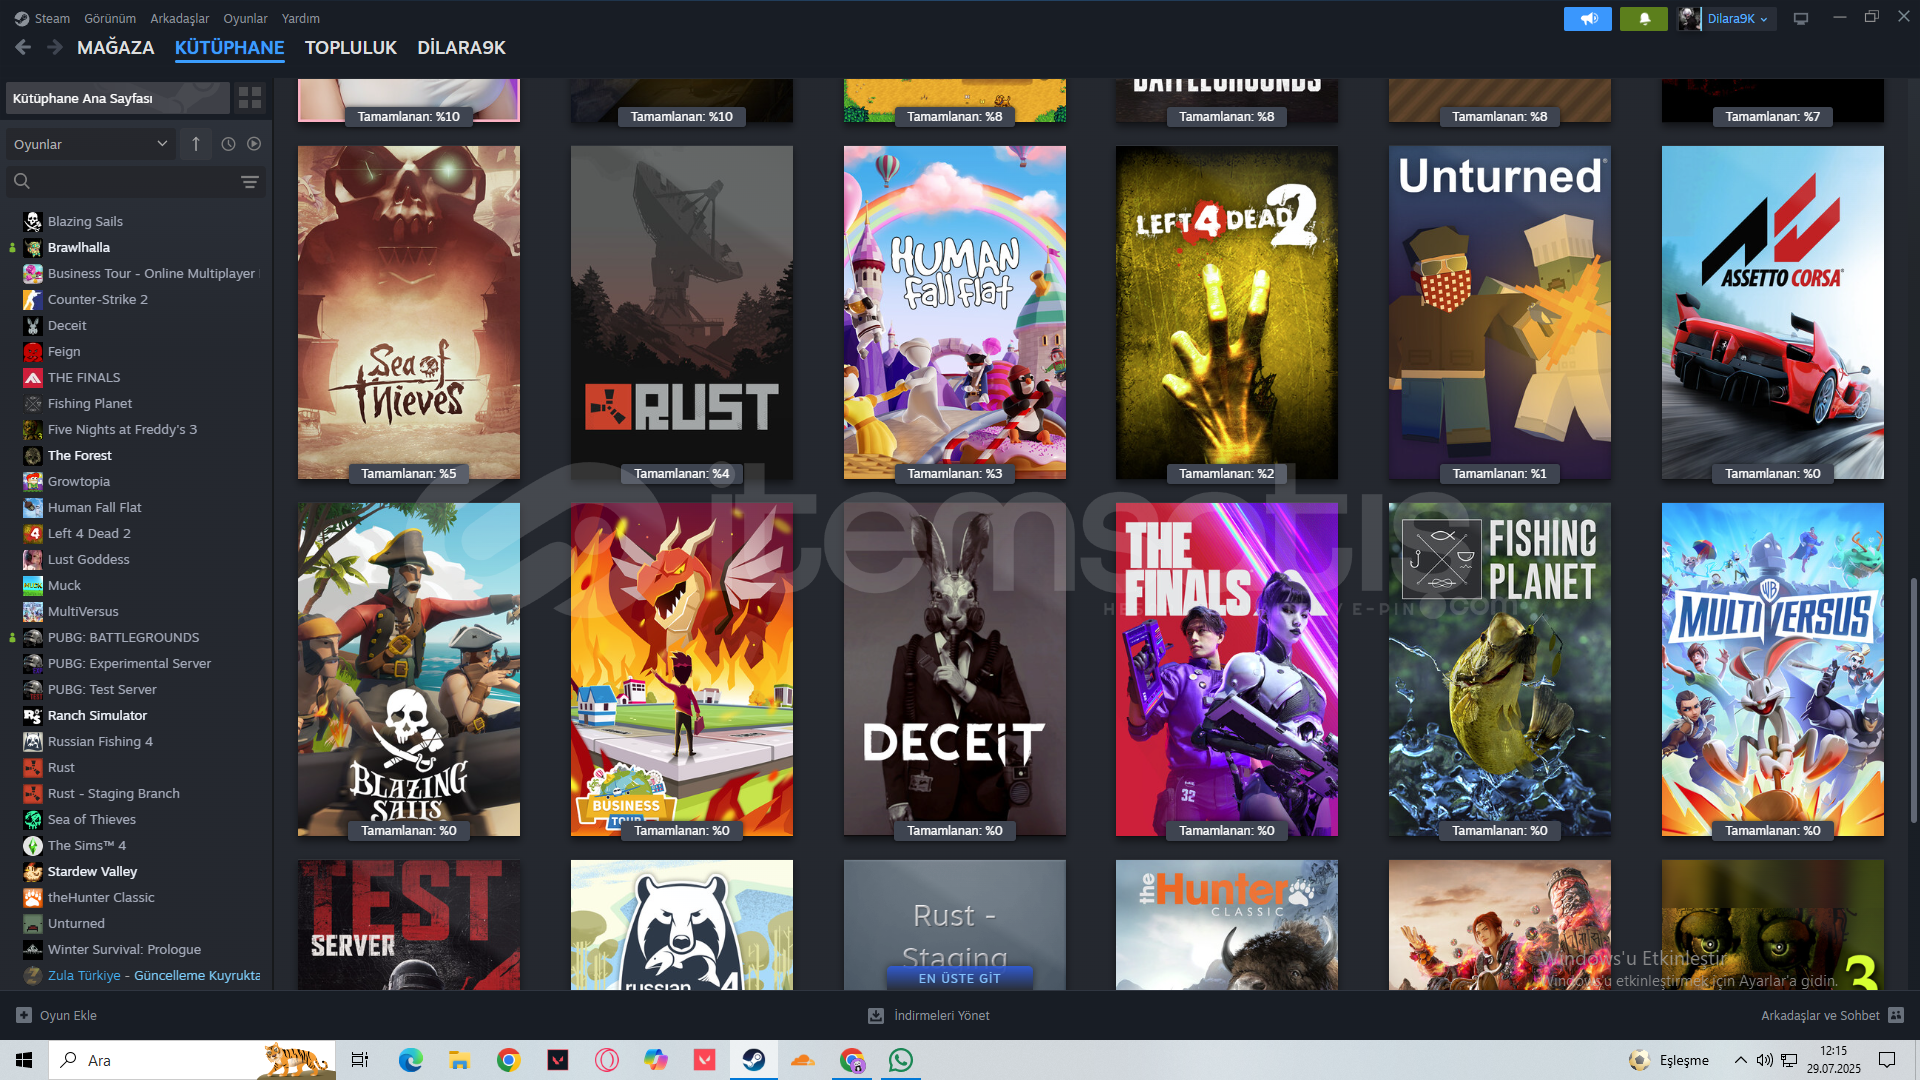Open the notifications bell

pos(1643,19)
